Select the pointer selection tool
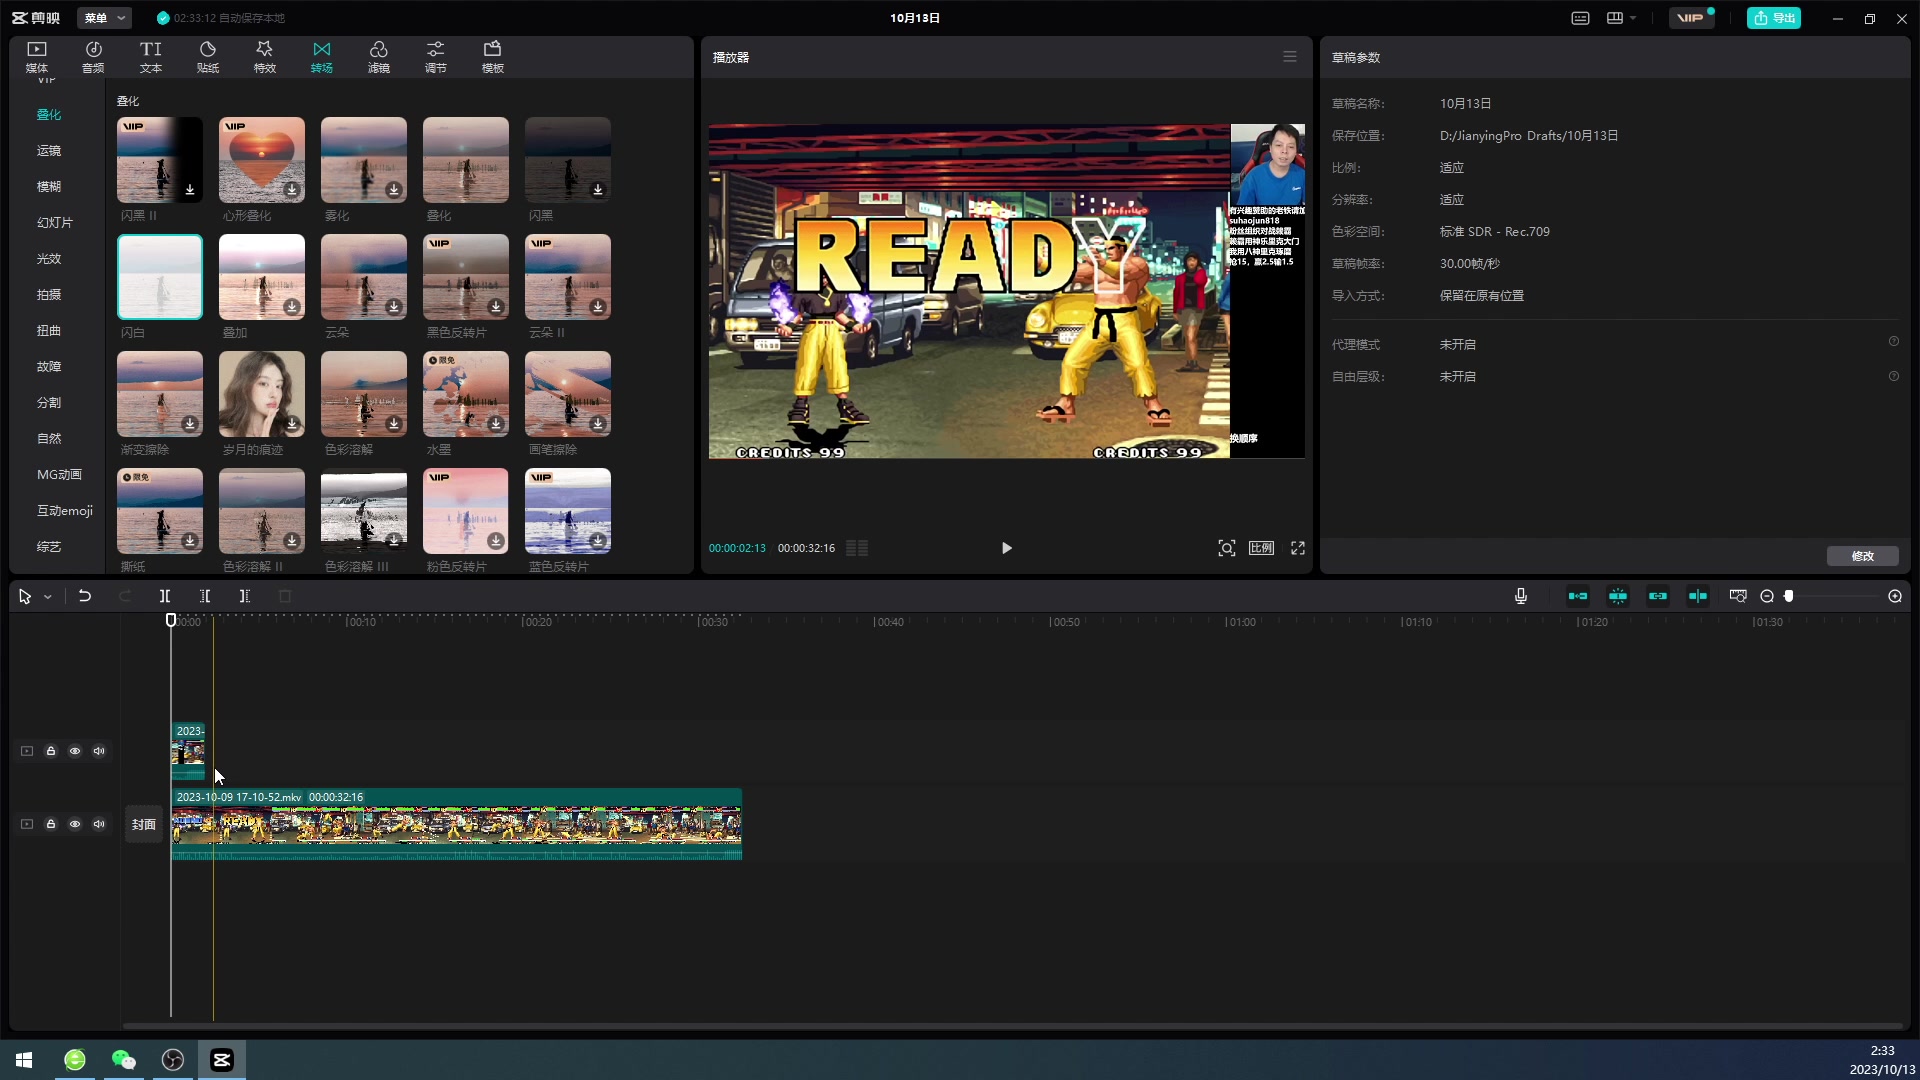The width and height of the screenshot is (1920, 1080). pos(25,597)
